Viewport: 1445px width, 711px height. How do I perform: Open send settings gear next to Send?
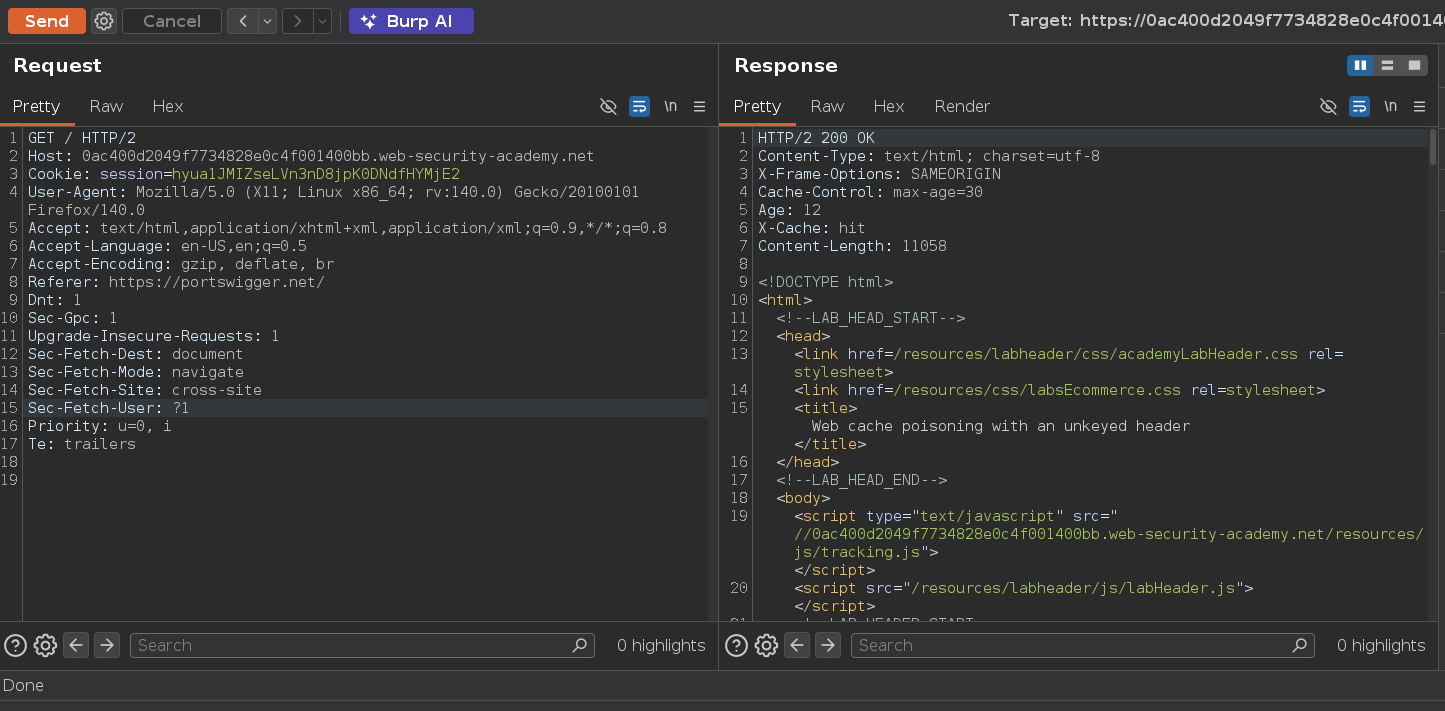[104, 21]
